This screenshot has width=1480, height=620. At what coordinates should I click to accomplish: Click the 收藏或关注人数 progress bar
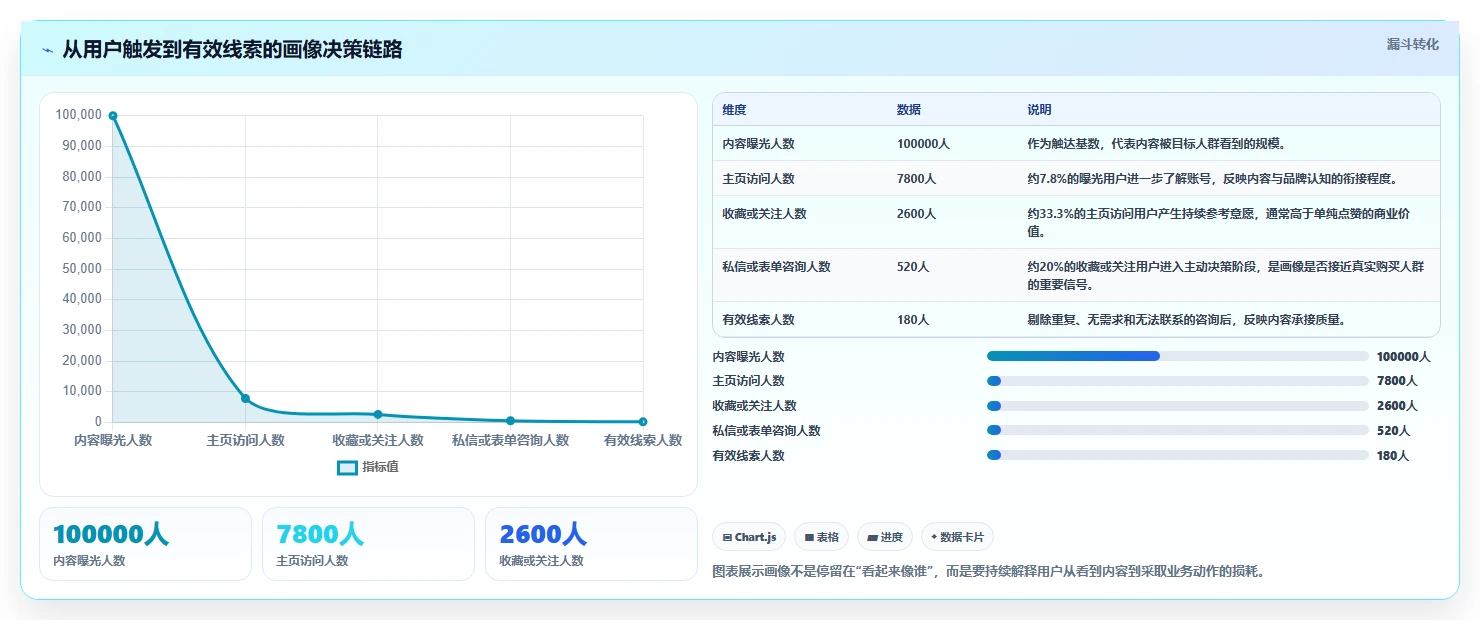[1177, 405]
